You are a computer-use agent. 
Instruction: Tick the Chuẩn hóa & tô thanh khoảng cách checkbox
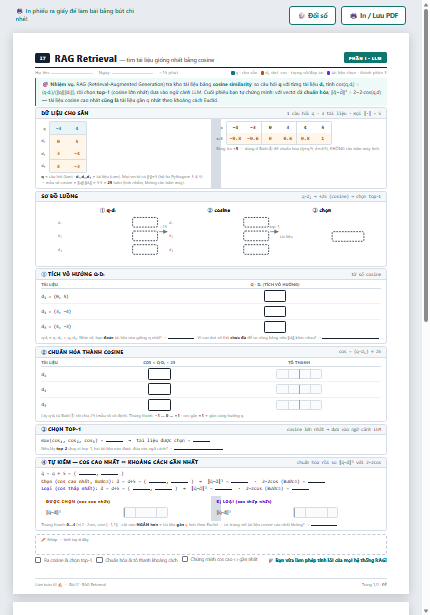click(100, 560)
